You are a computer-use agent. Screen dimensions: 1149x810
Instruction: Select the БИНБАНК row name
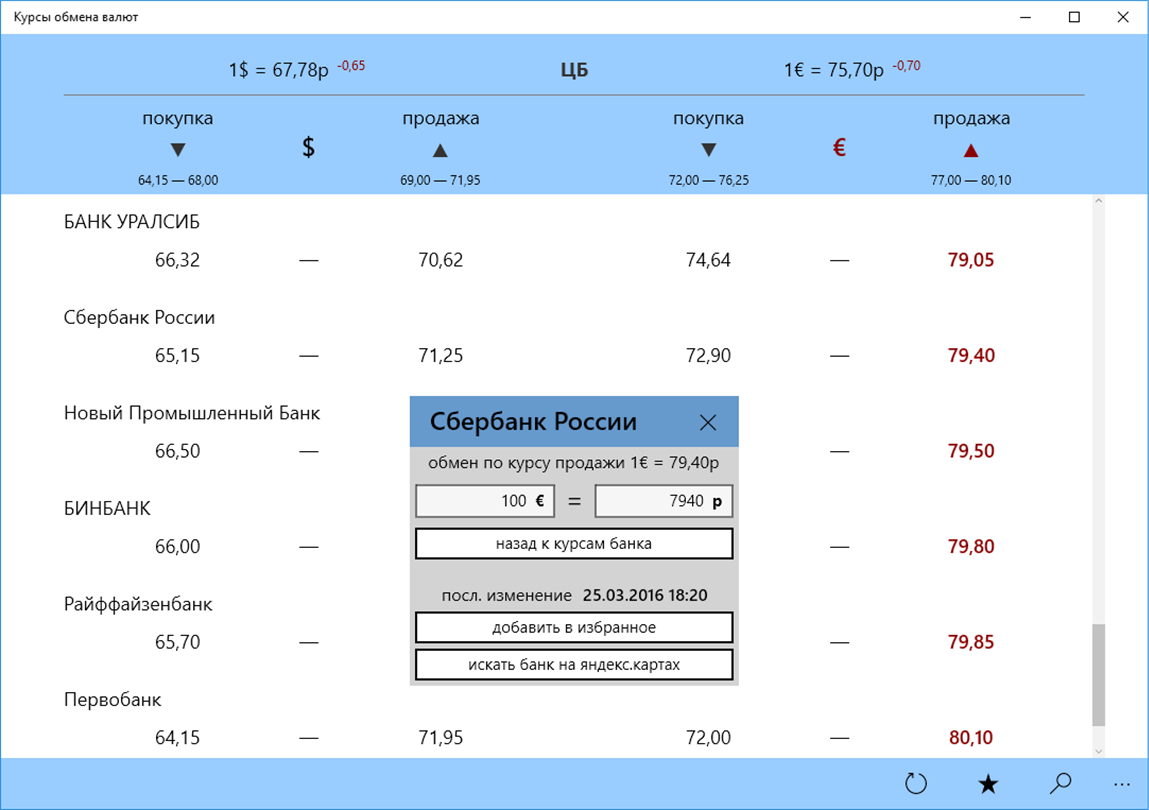pos(107,508)
